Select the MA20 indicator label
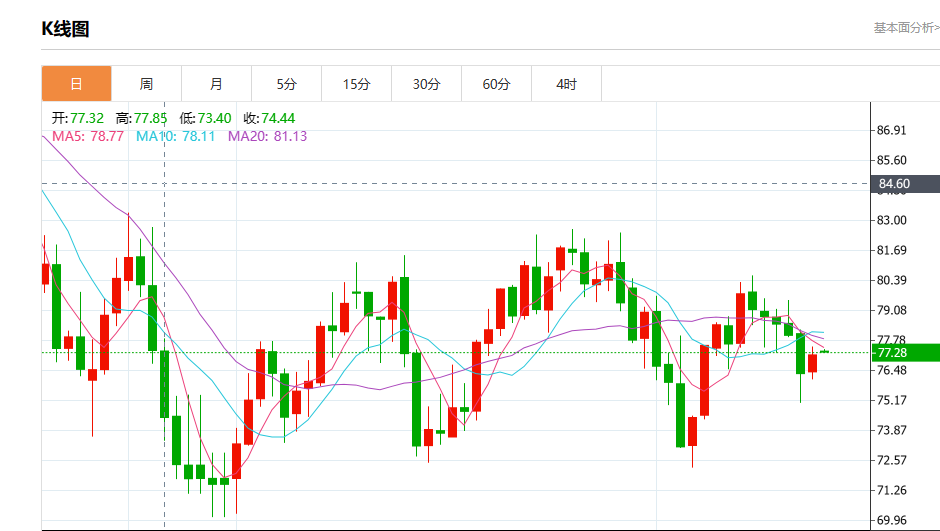This screenshot has width=940, height=531. tap(267, 136)
